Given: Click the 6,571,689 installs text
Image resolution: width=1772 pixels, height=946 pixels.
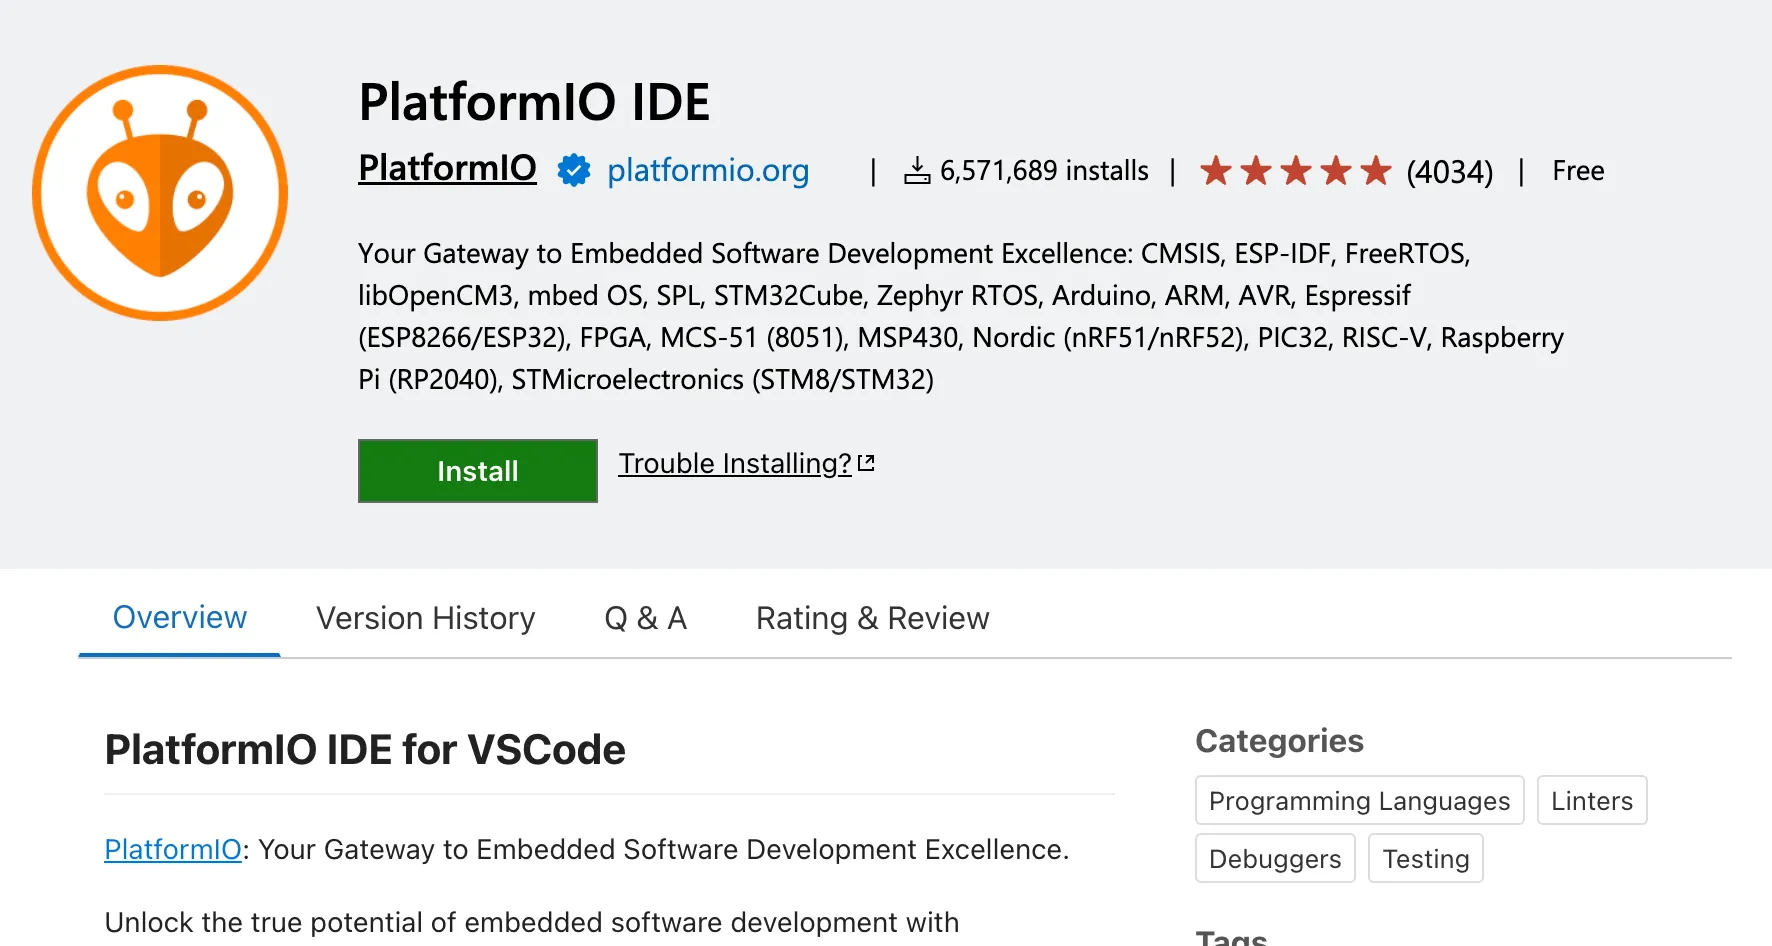Looking at the screenshot, I should pyautogui.click(x=1044, y=171).
